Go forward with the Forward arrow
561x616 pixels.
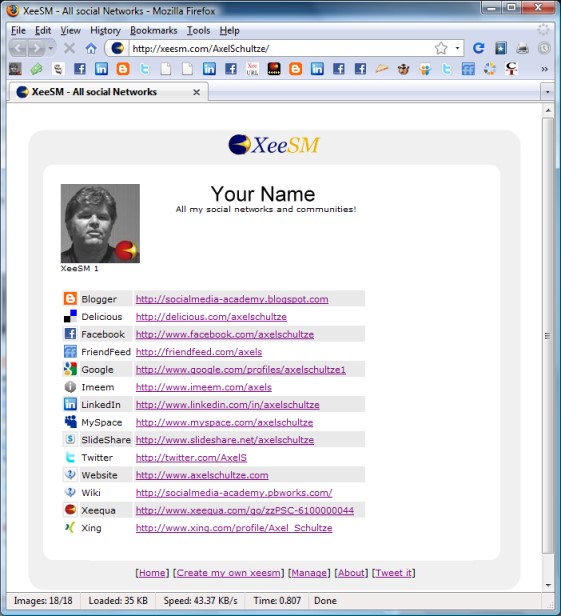pos(36,48)
